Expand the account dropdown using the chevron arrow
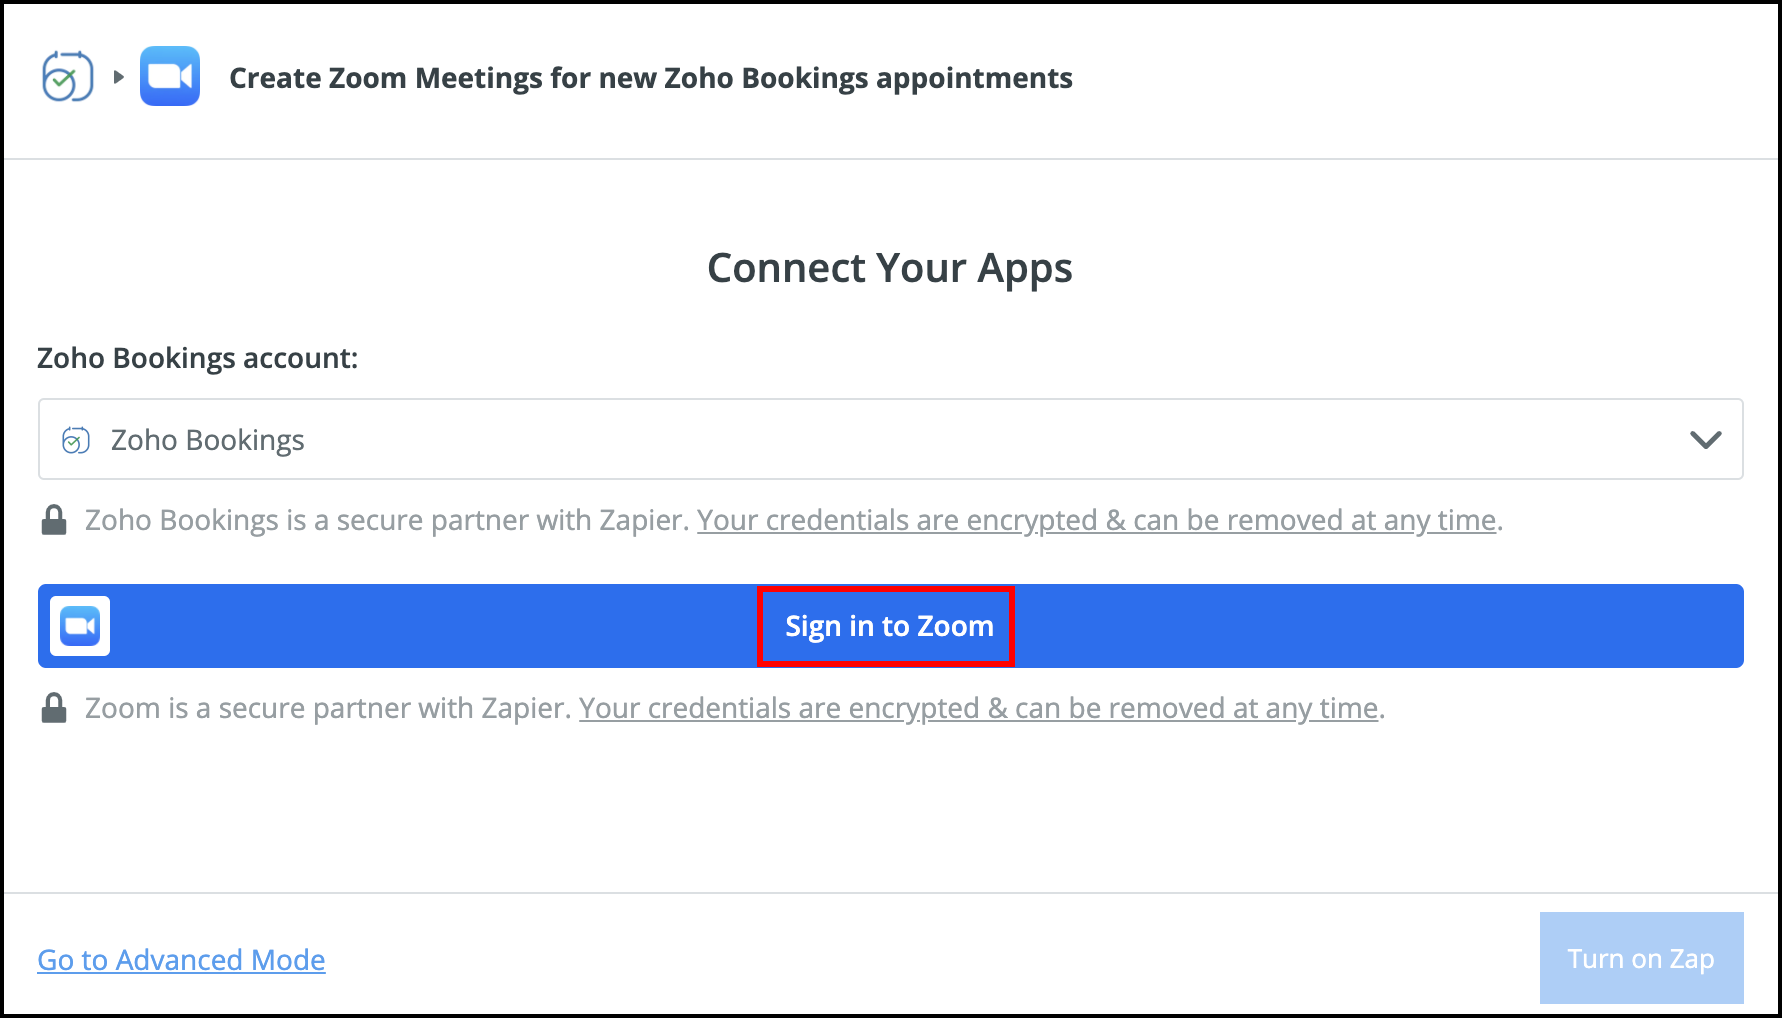 (1705, 440)
